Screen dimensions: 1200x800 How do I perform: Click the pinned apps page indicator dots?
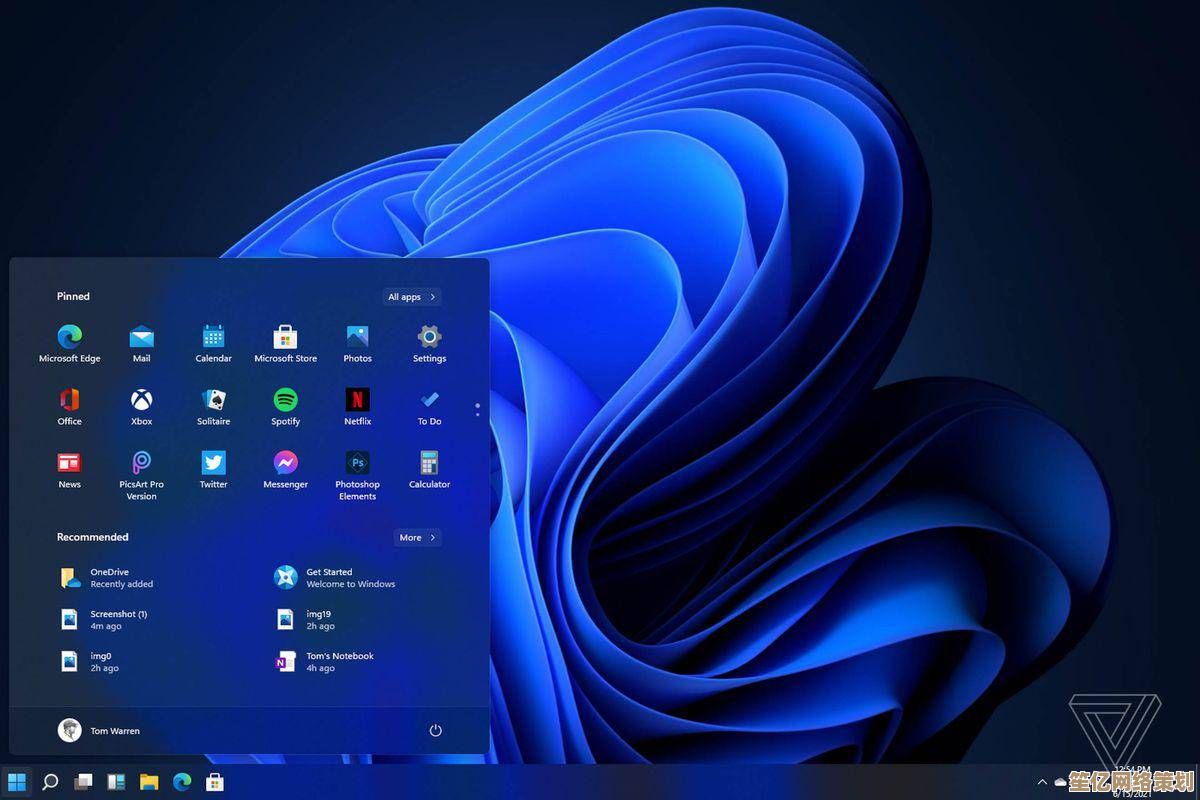click(477, 410)
